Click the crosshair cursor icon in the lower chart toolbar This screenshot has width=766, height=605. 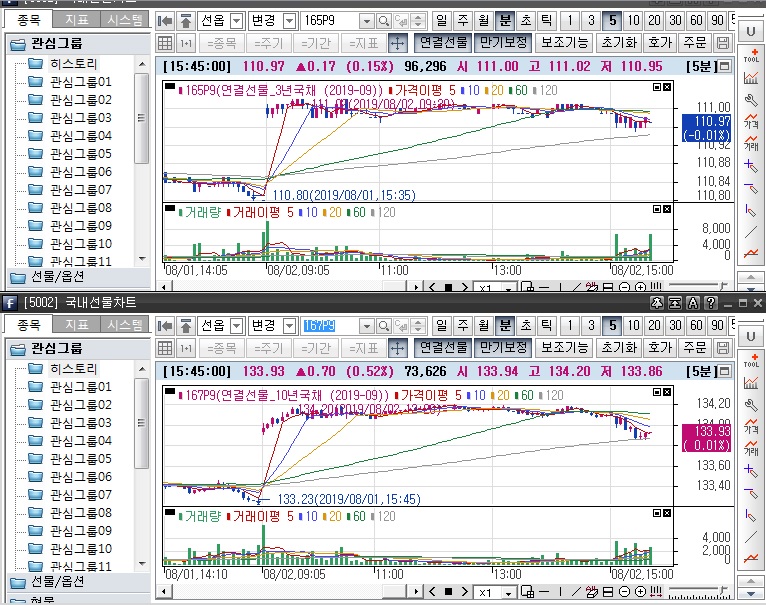click(x=397, y=348)
